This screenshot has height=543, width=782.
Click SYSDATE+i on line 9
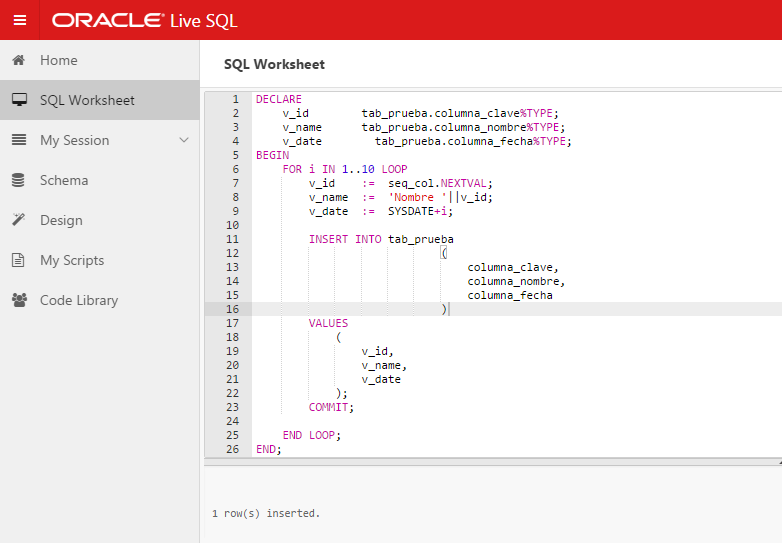(x=420, y=211)
